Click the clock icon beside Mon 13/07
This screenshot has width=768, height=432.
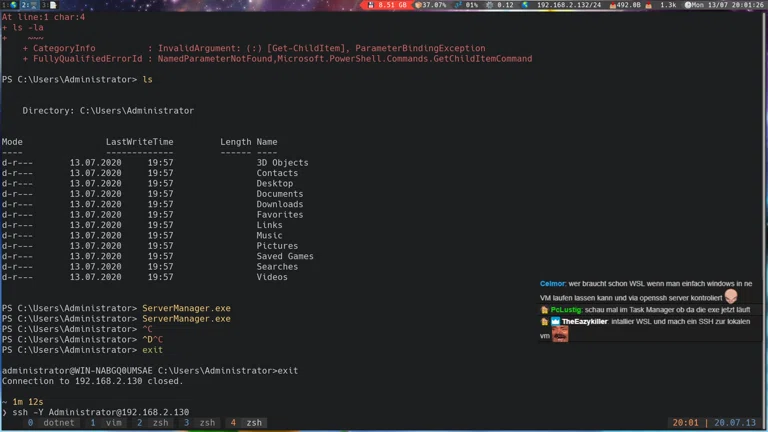(688, 5)
